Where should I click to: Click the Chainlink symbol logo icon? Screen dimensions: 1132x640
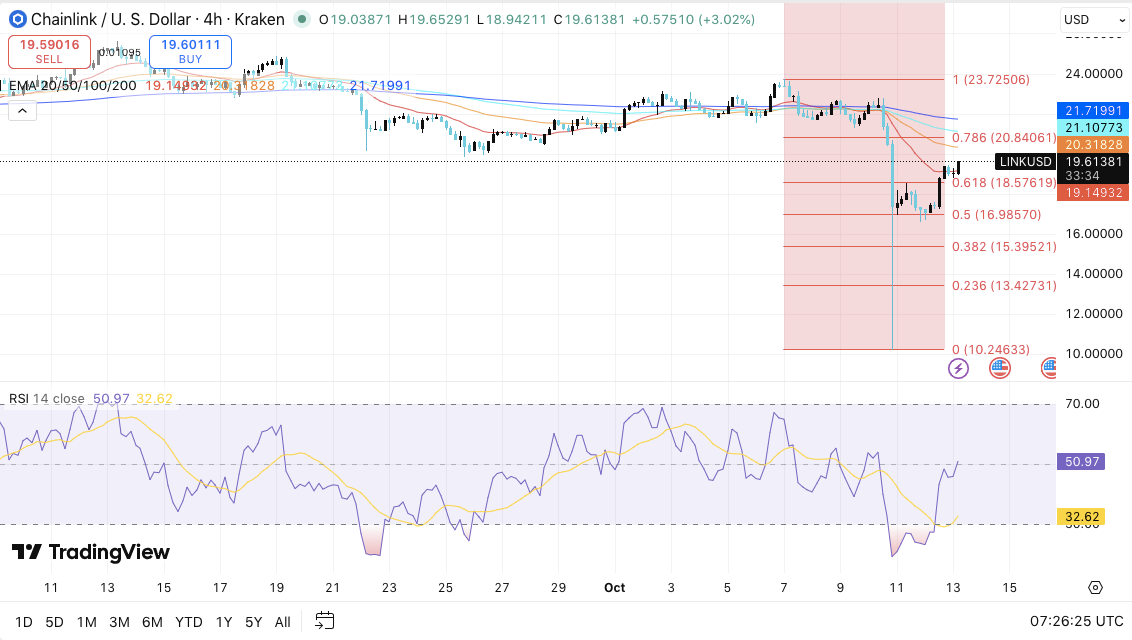(16, 19)
